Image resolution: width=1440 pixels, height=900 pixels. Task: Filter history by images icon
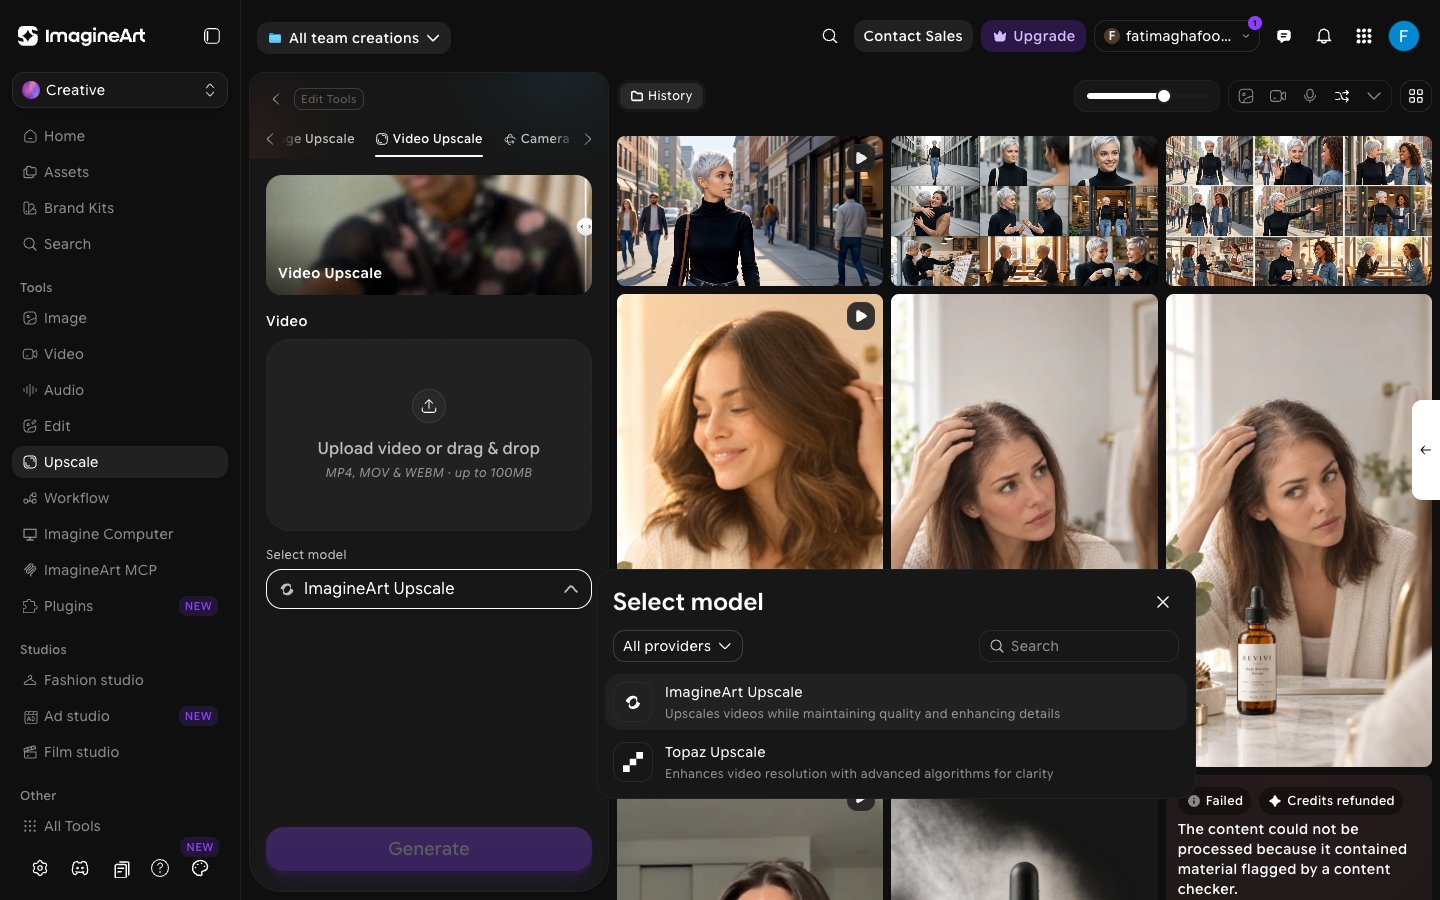1246,96
